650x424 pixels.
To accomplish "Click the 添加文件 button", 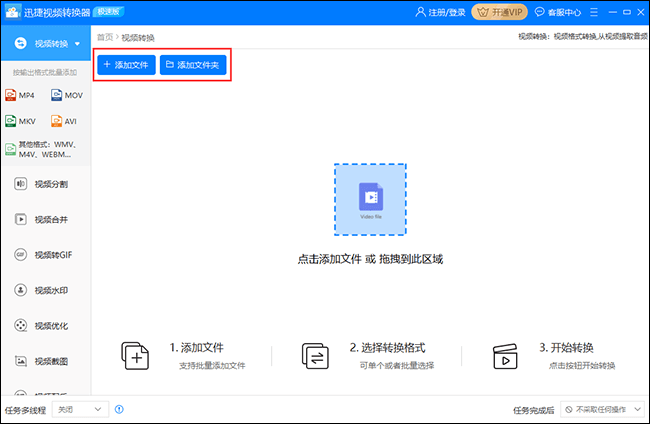I will [126, 65].
